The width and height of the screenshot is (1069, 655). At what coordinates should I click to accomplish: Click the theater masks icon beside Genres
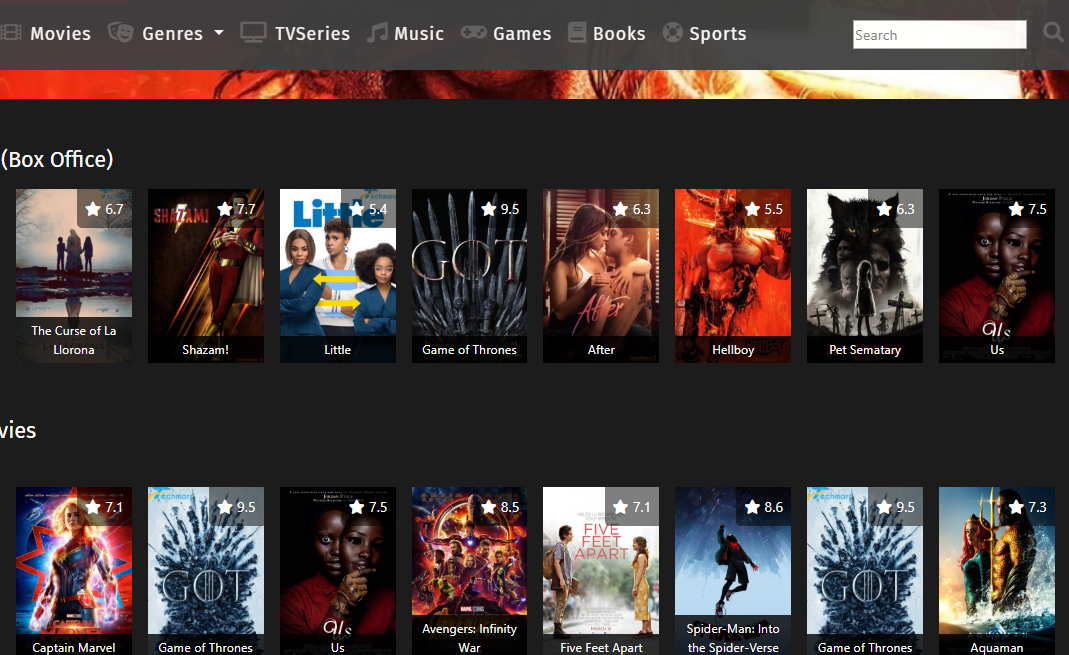point(121,33)
